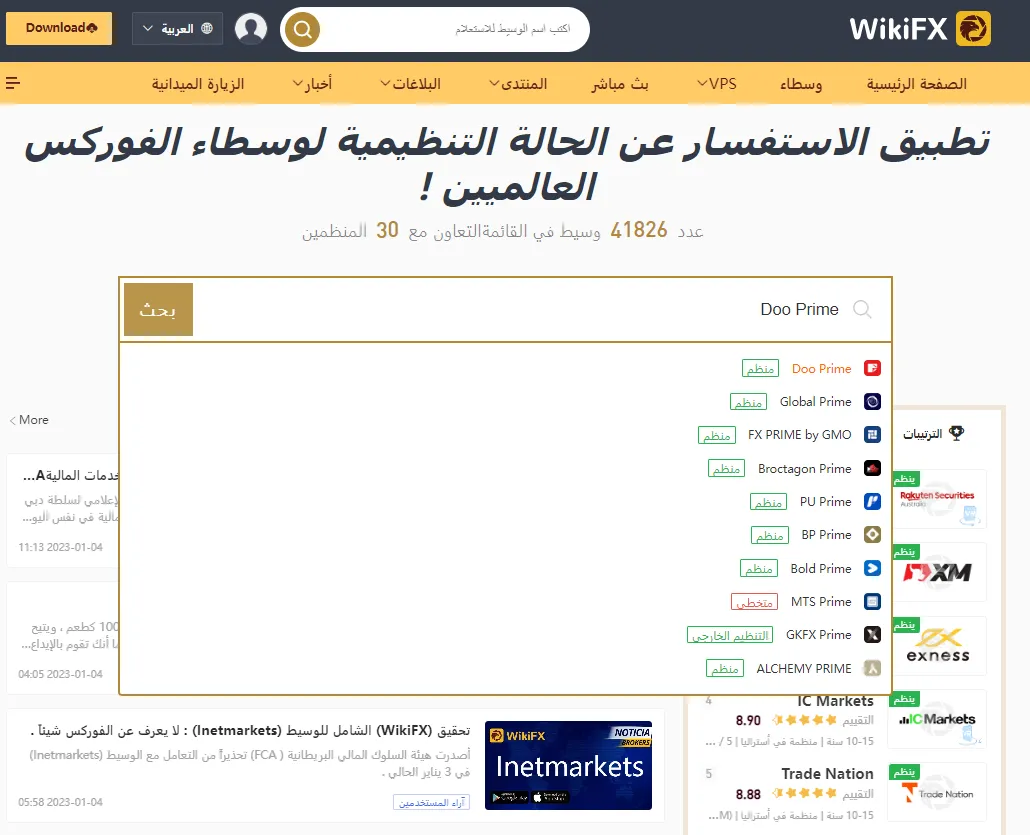The image size is (1030, 835).
Task: Click the red متخطى tag beside MTS Prime
Action: click(x=754, y=602)
